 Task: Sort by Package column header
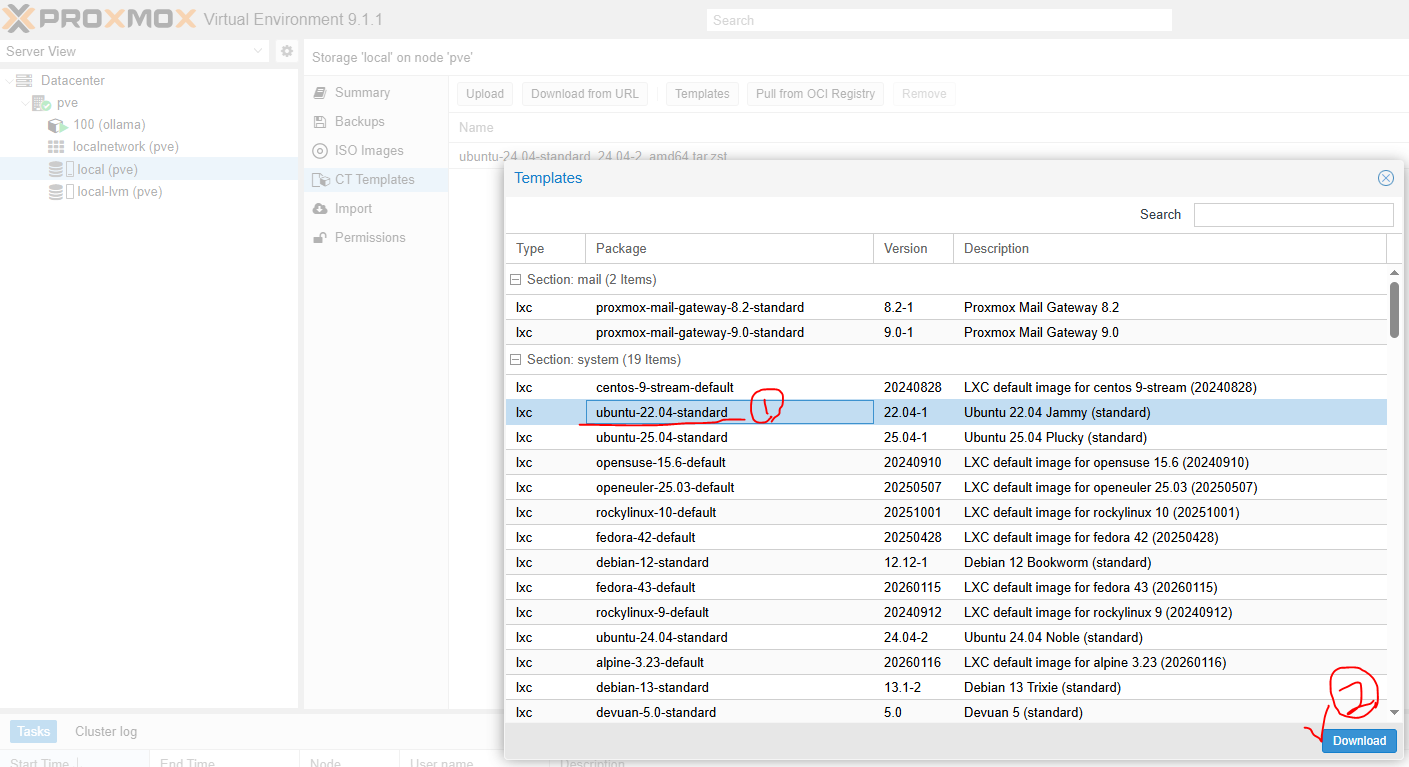click(729, 248)
